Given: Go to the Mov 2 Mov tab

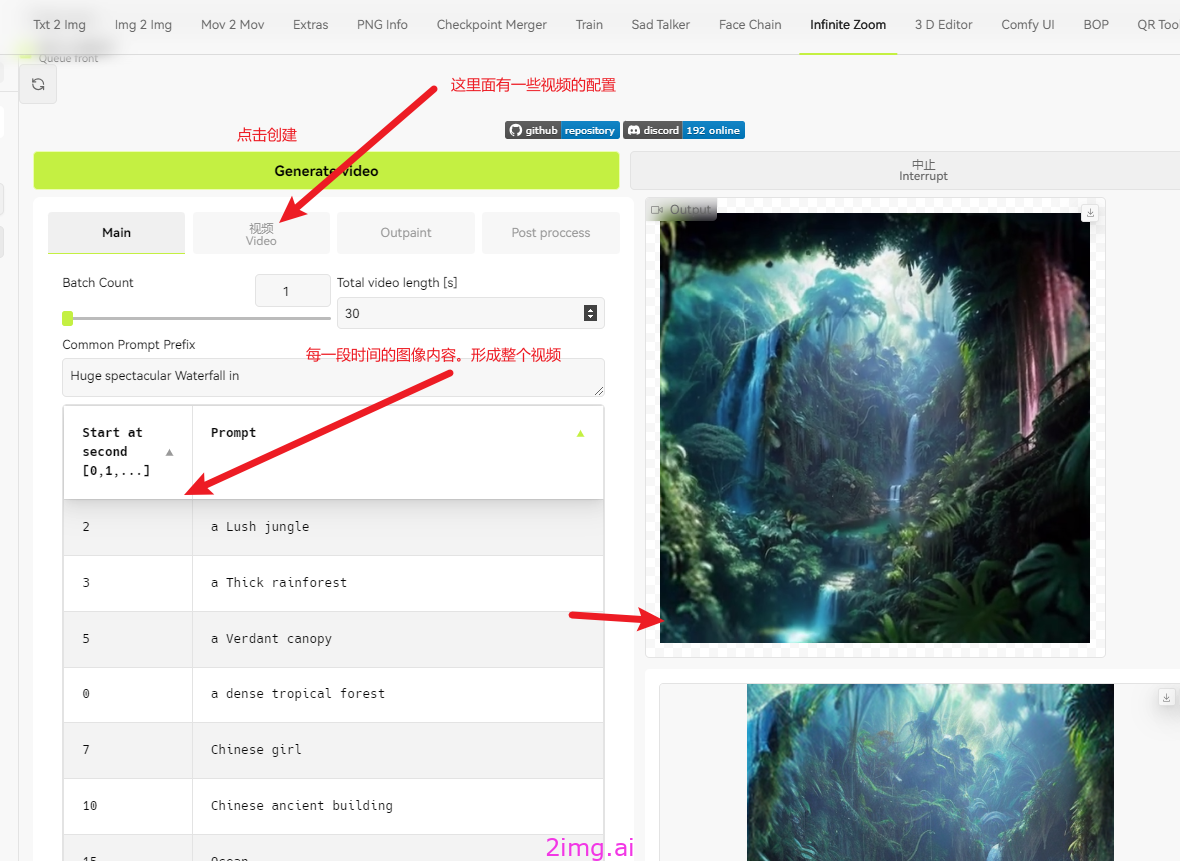Looking at the screenshot, I should [x=233, y=25].
